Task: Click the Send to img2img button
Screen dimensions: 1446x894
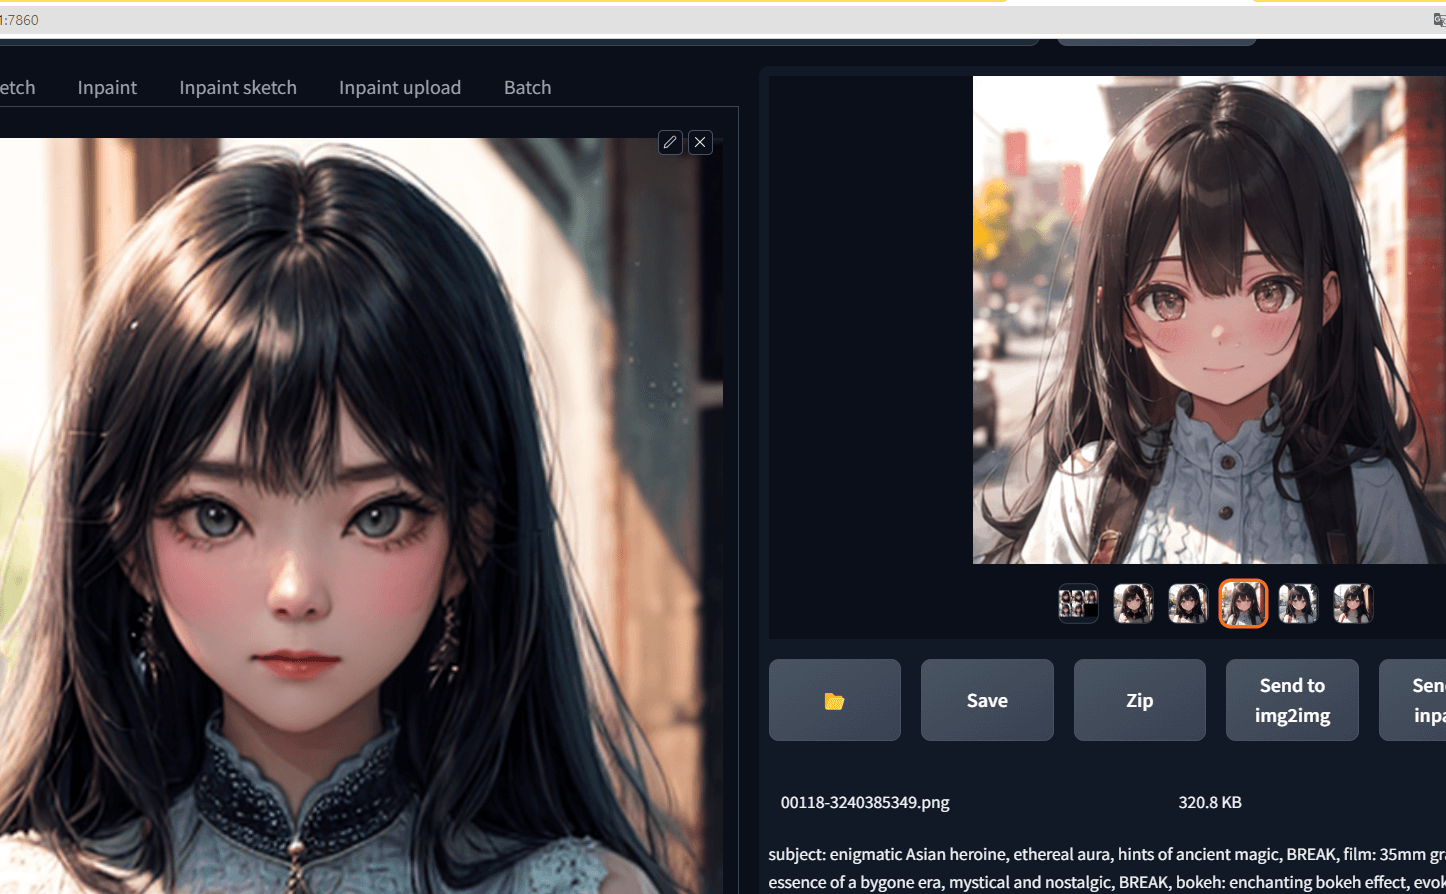Action: pos(1292,700)
